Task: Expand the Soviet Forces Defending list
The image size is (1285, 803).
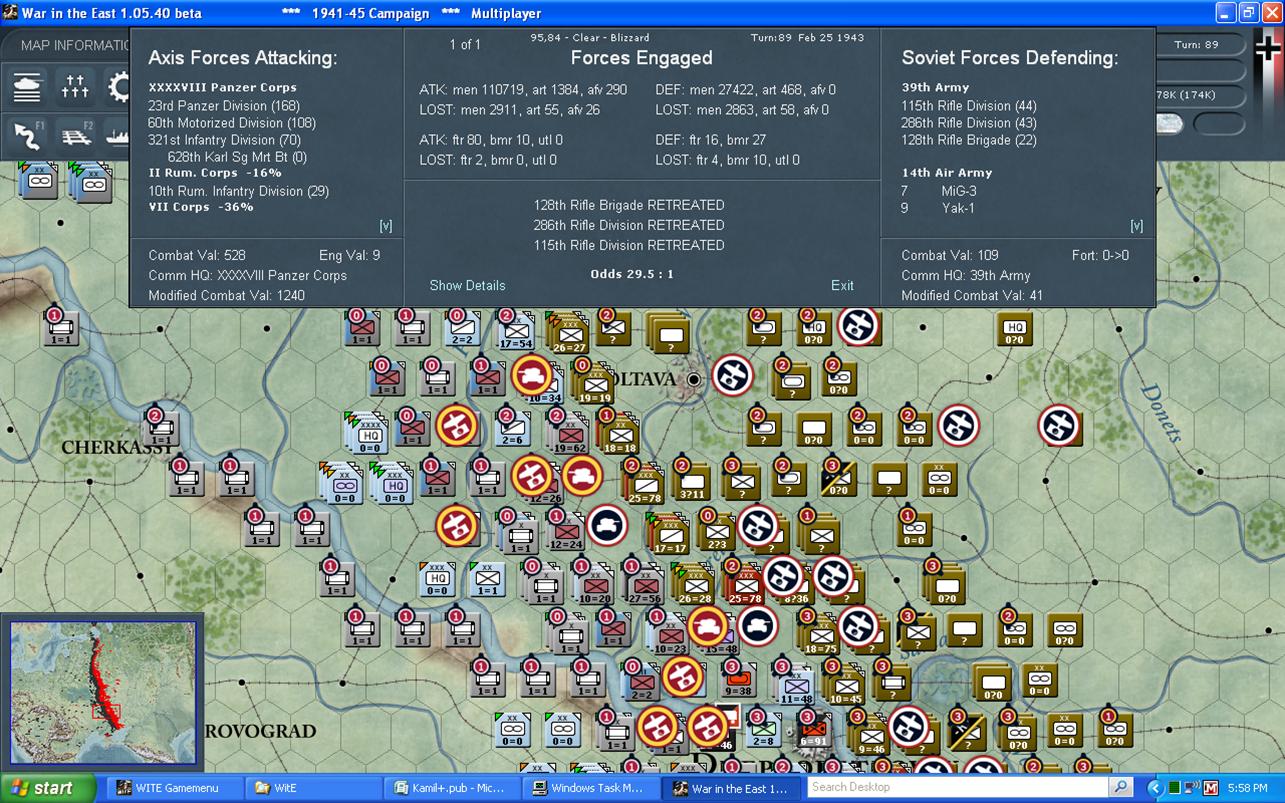Action: (1136, 226)
